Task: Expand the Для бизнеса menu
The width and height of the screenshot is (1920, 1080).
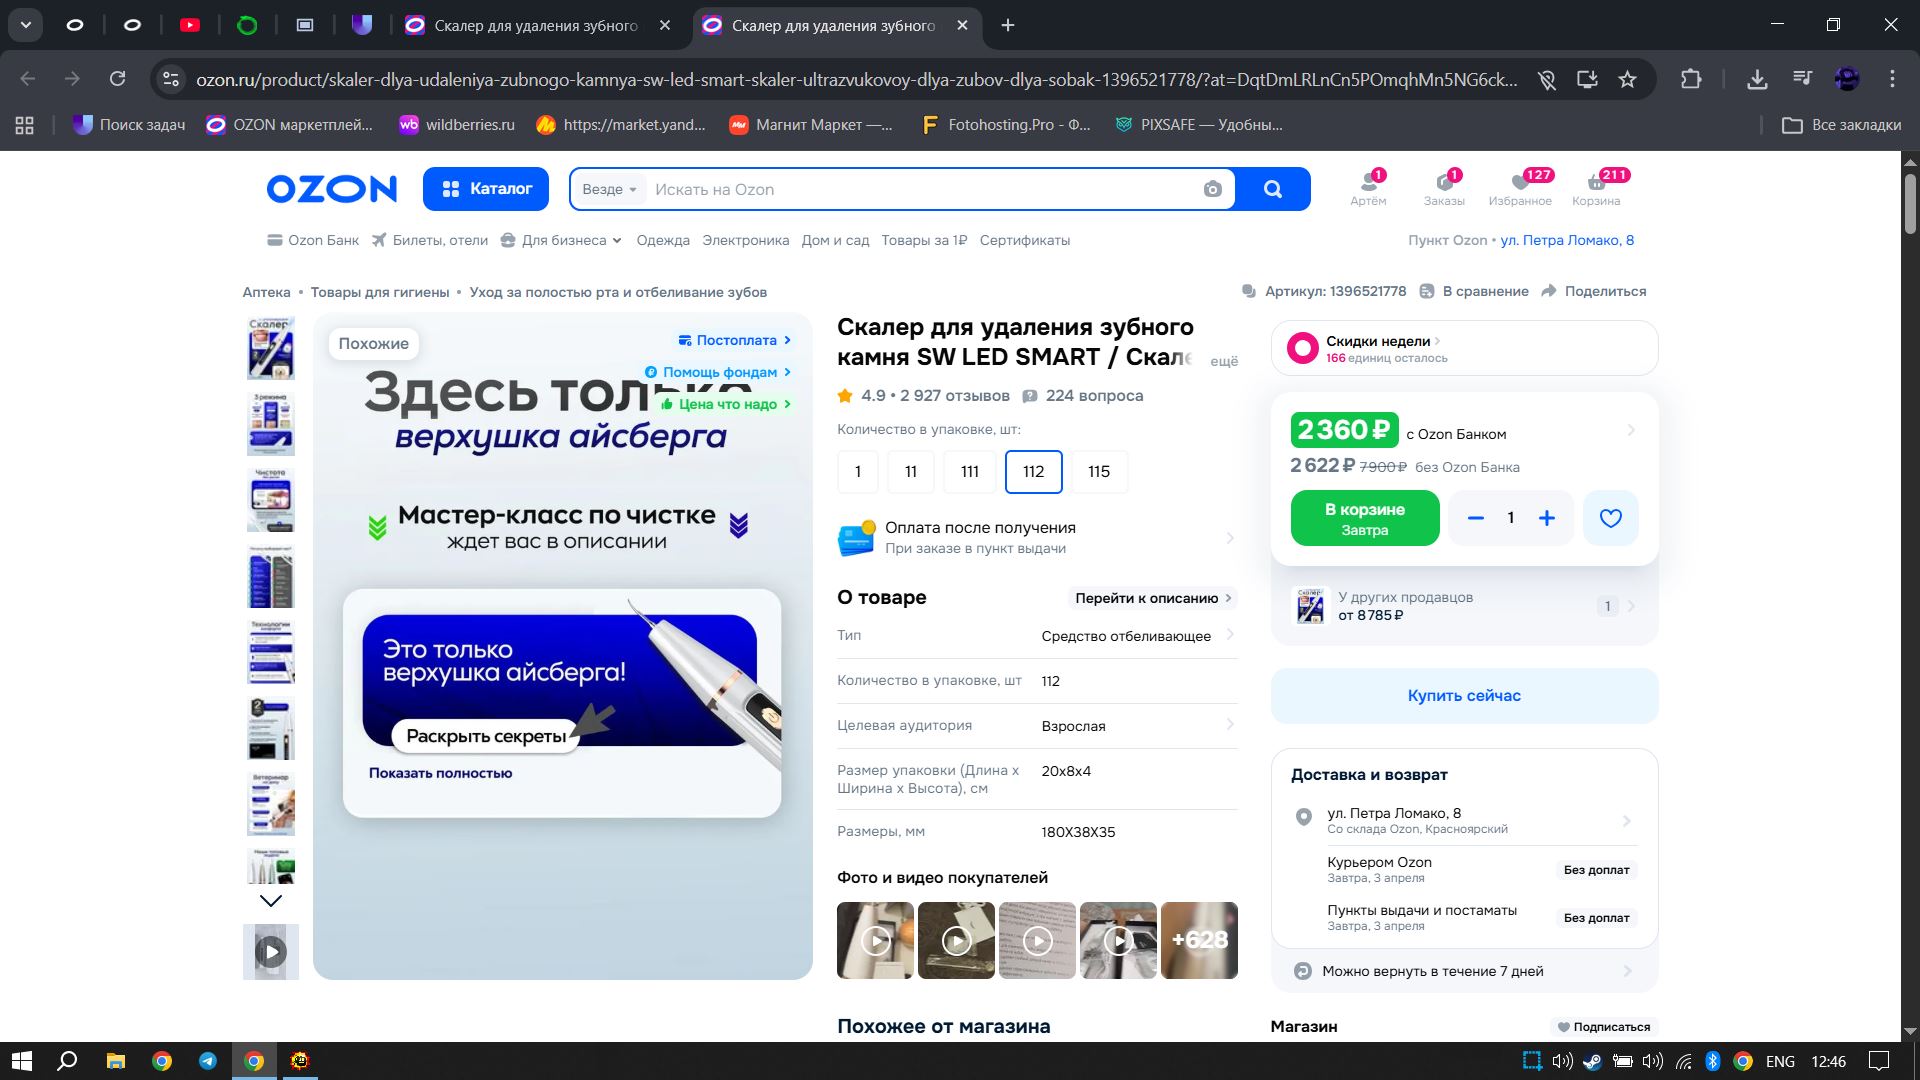Action: [x=562, y=240]
